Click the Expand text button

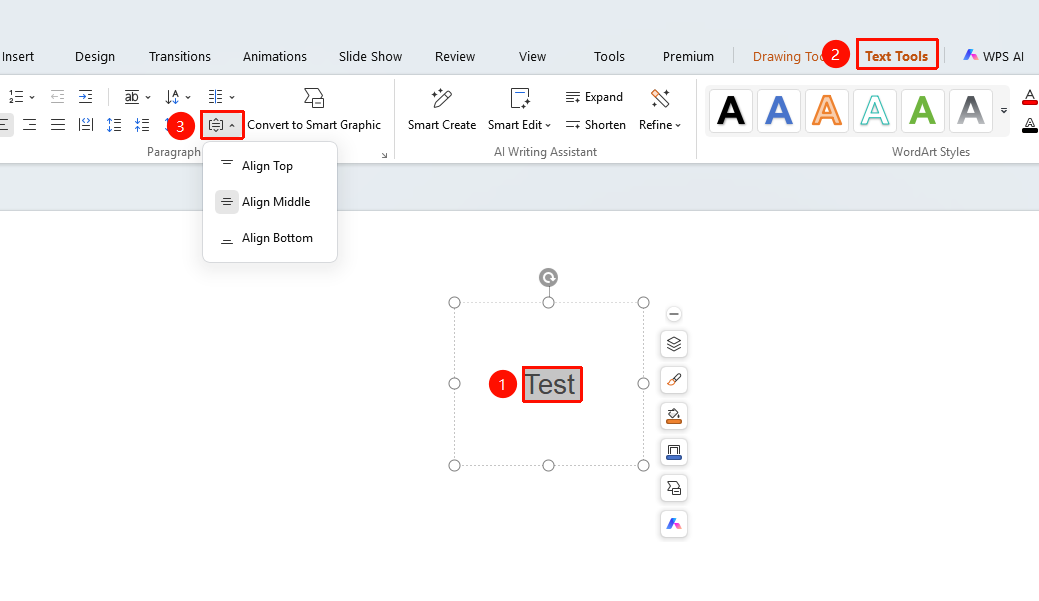point(594,97)
